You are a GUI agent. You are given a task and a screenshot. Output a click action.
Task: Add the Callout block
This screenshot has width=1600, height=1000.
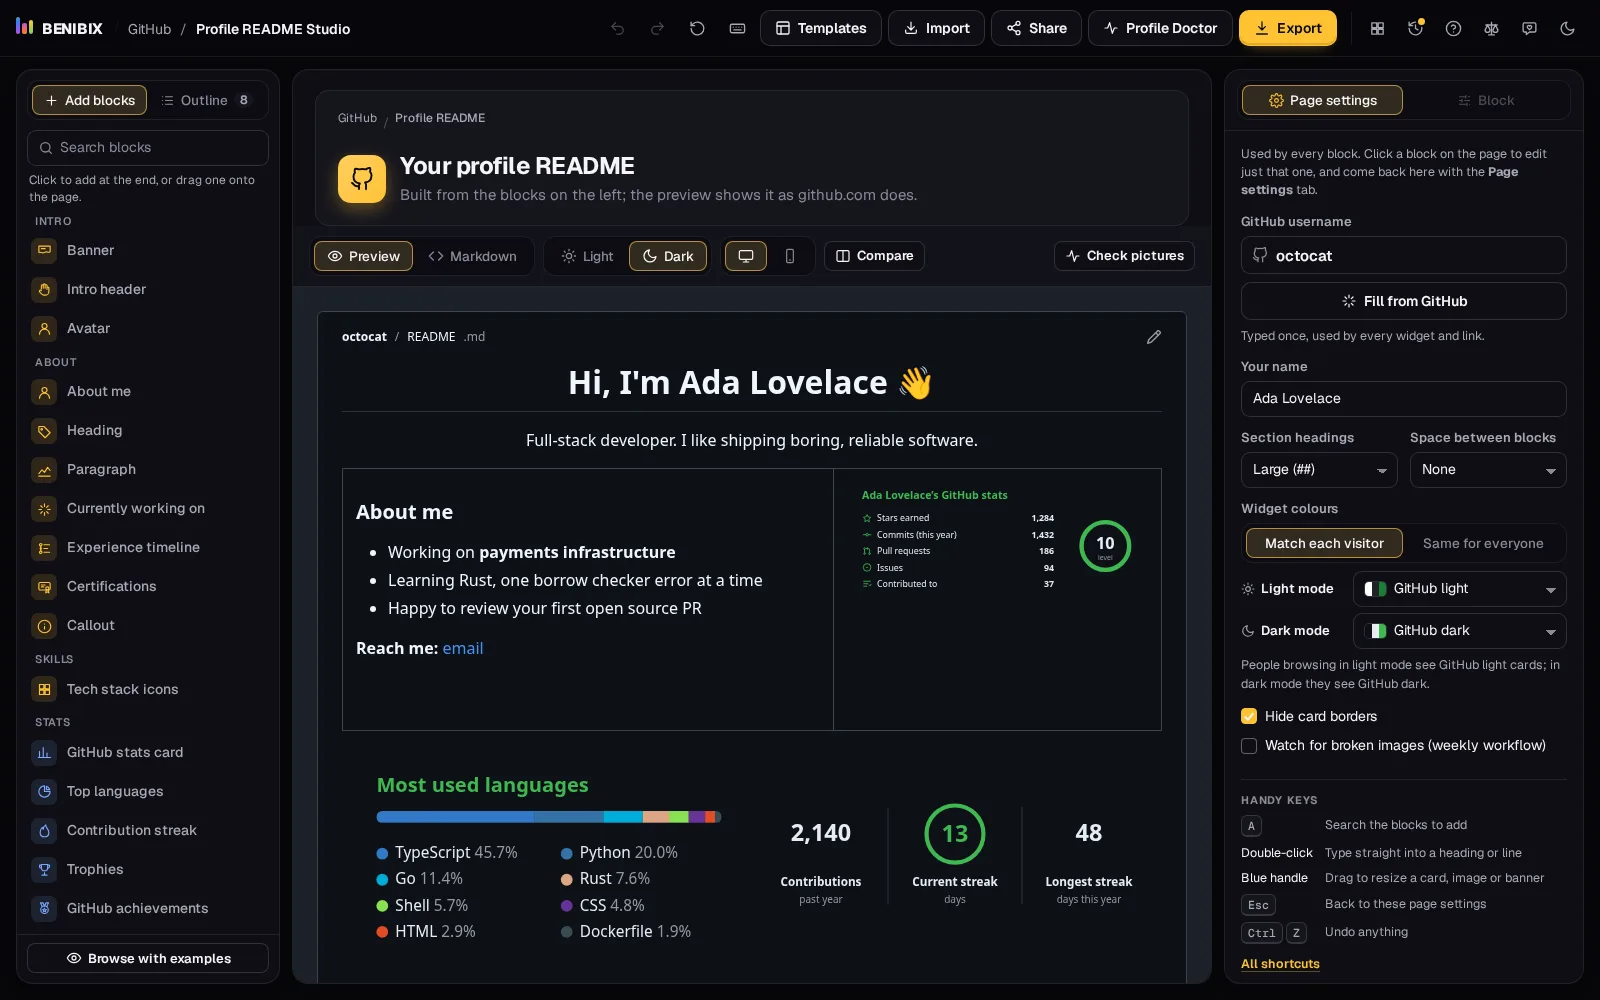(148, 625)
